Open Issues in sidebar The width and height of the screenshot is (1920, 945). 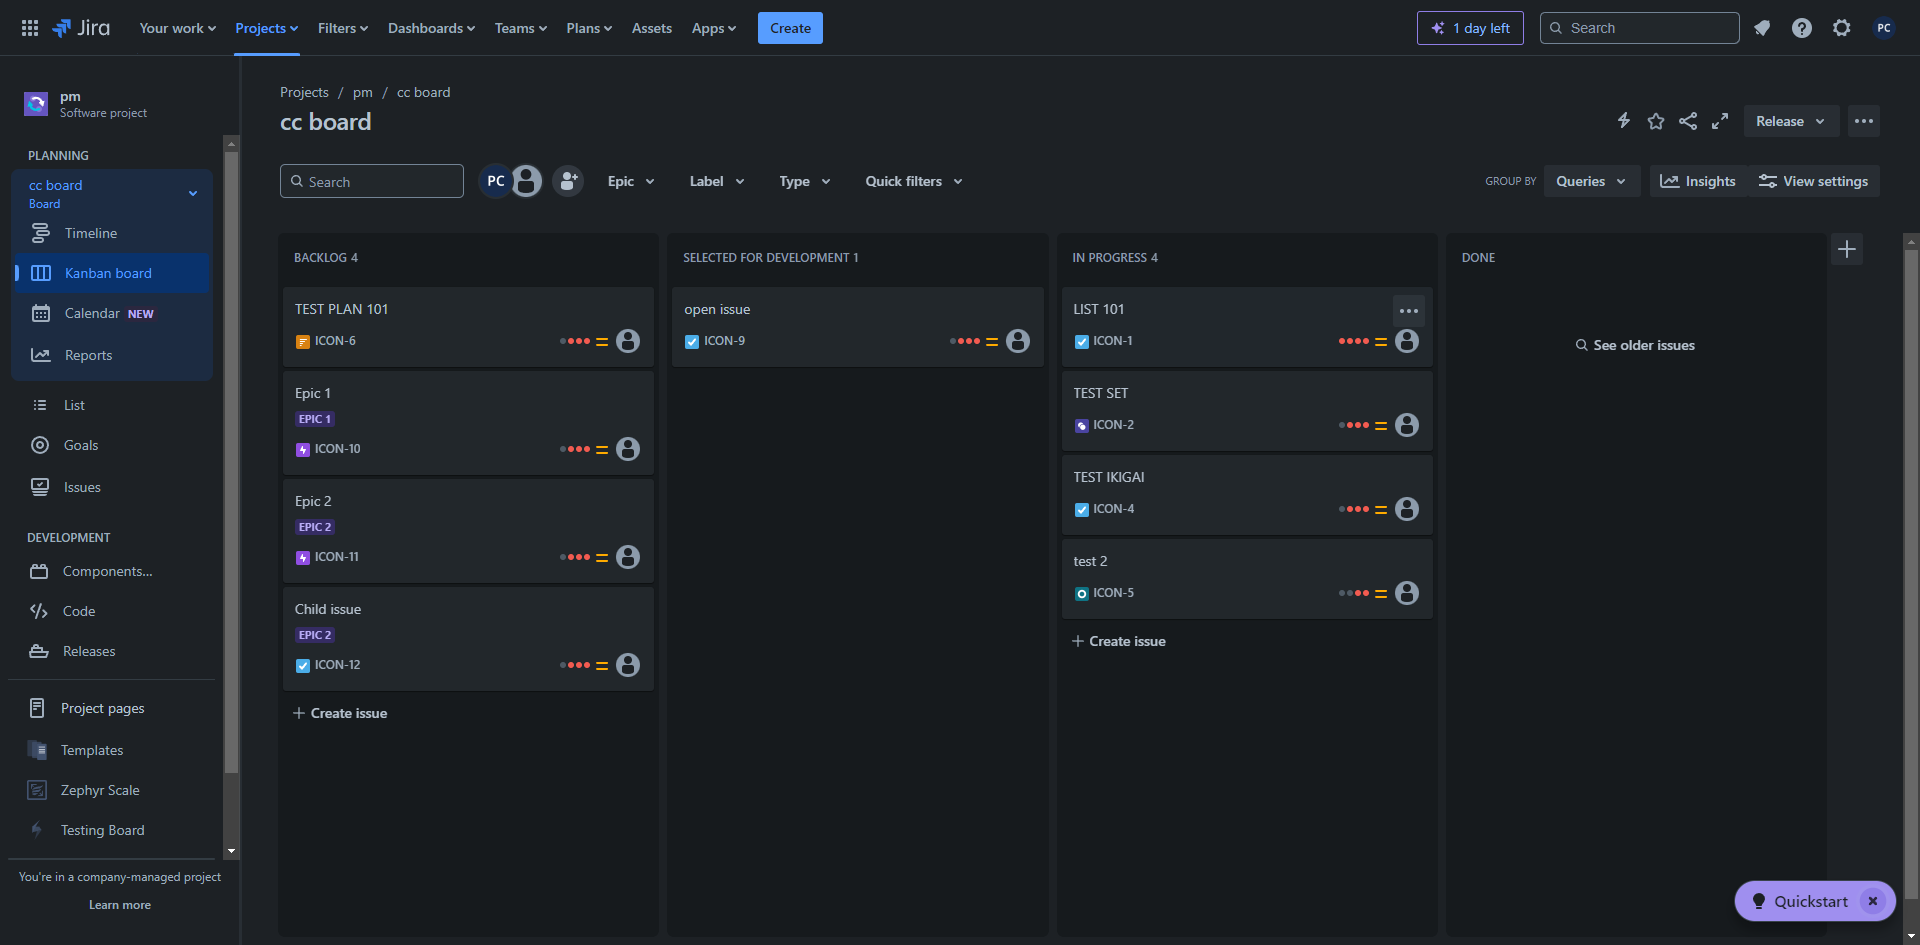112,487
